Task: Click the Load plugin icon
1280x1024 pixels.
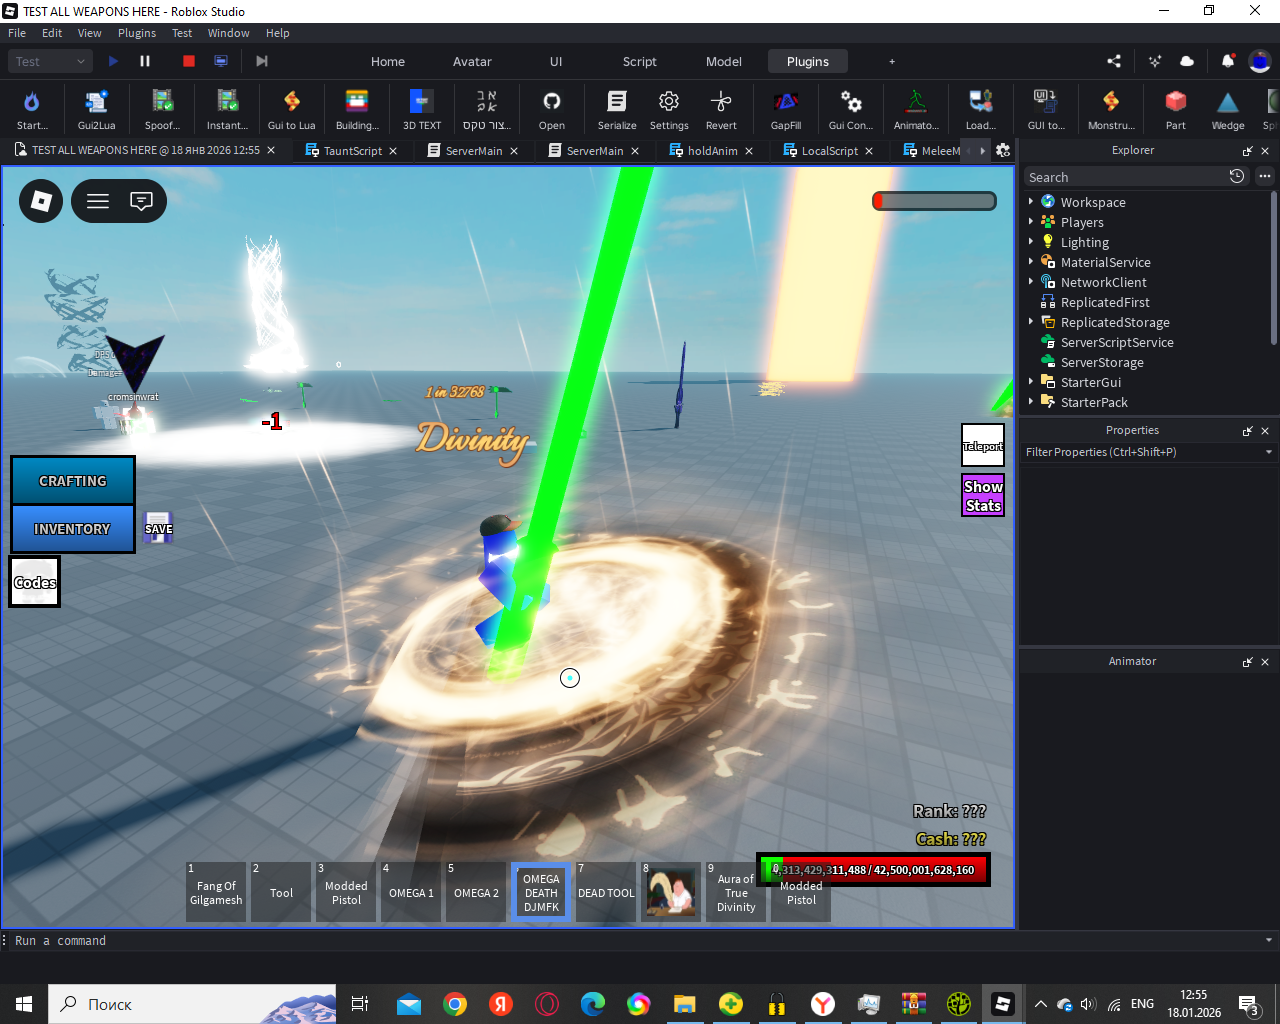Action: click(x=981, y=109)
